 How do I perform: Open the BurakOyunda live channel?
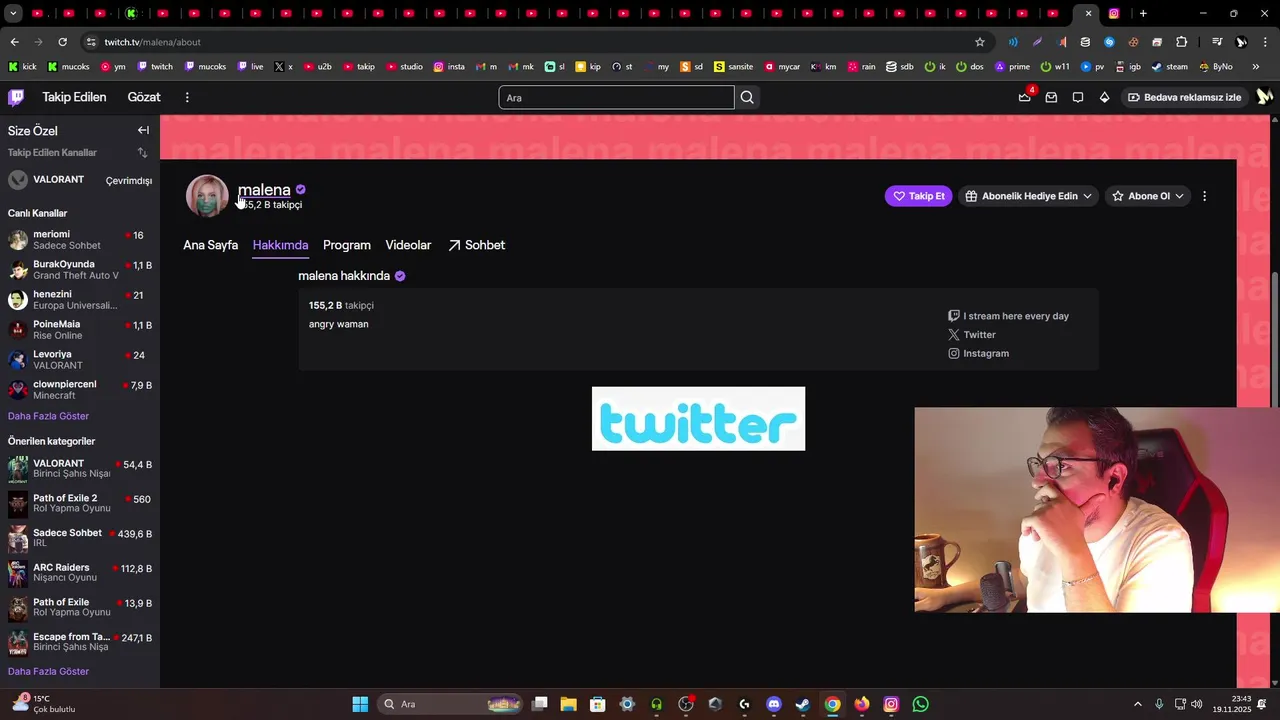(80, 270)
